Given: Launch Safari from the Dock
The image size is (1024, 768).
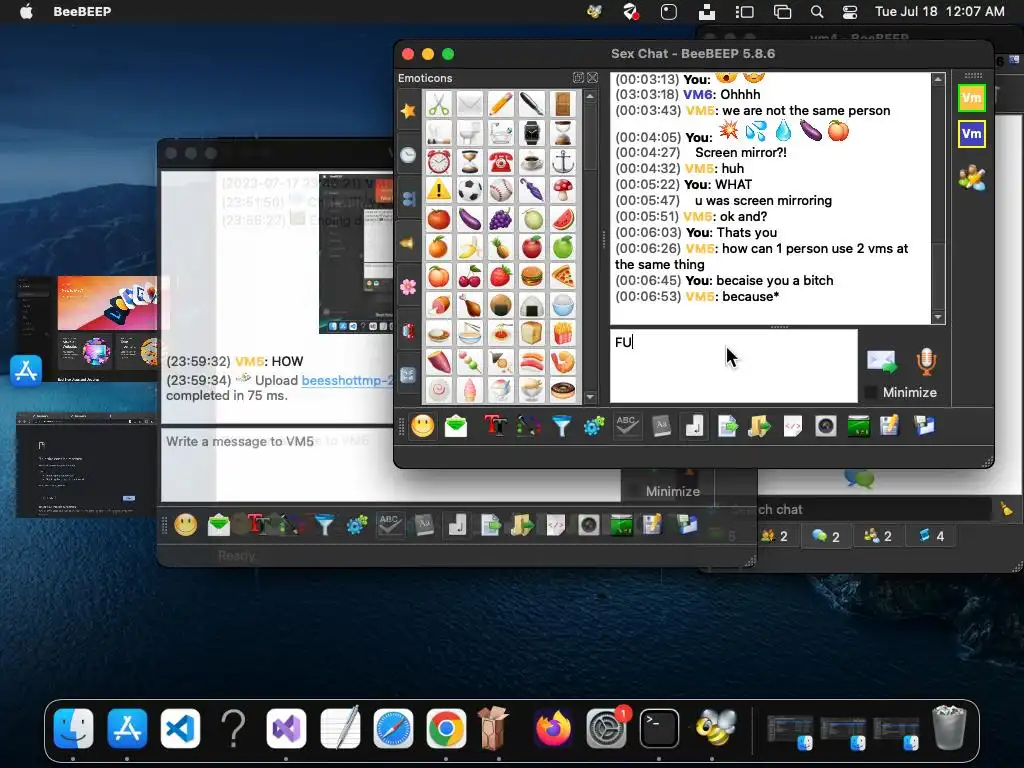Looking at the screenshot, I should pos(393,729).
